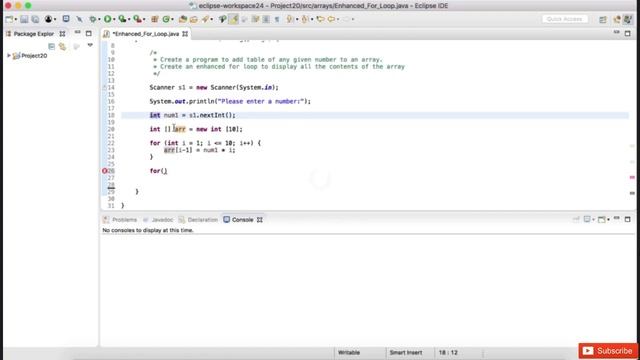Open dropdown next to Coverage icon
The height and width of the screenshot is (360, 640).
[129, 20]
